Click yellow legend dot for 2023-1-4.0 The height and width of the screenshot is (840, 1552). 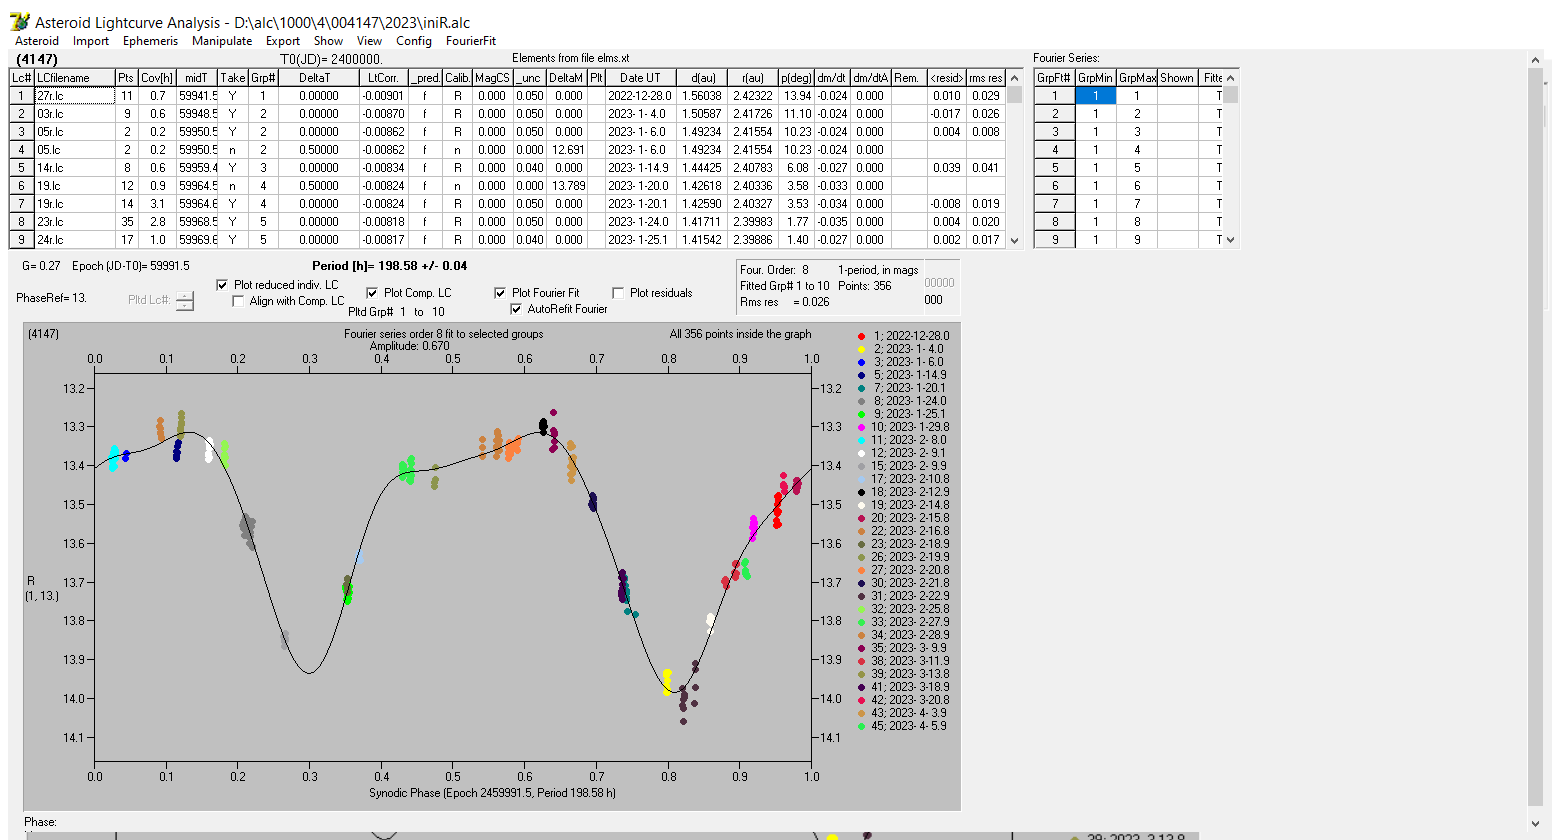click(861, 349)
